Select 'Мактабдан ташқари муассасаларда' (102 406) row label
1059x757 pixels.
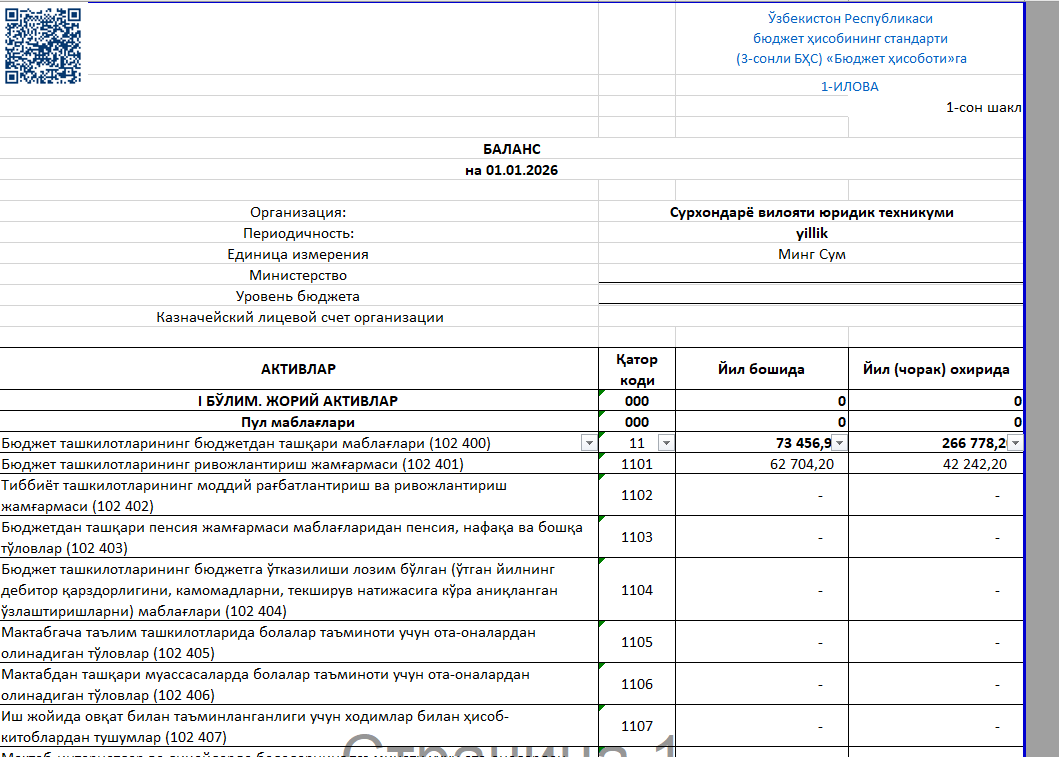coord(299,684)
